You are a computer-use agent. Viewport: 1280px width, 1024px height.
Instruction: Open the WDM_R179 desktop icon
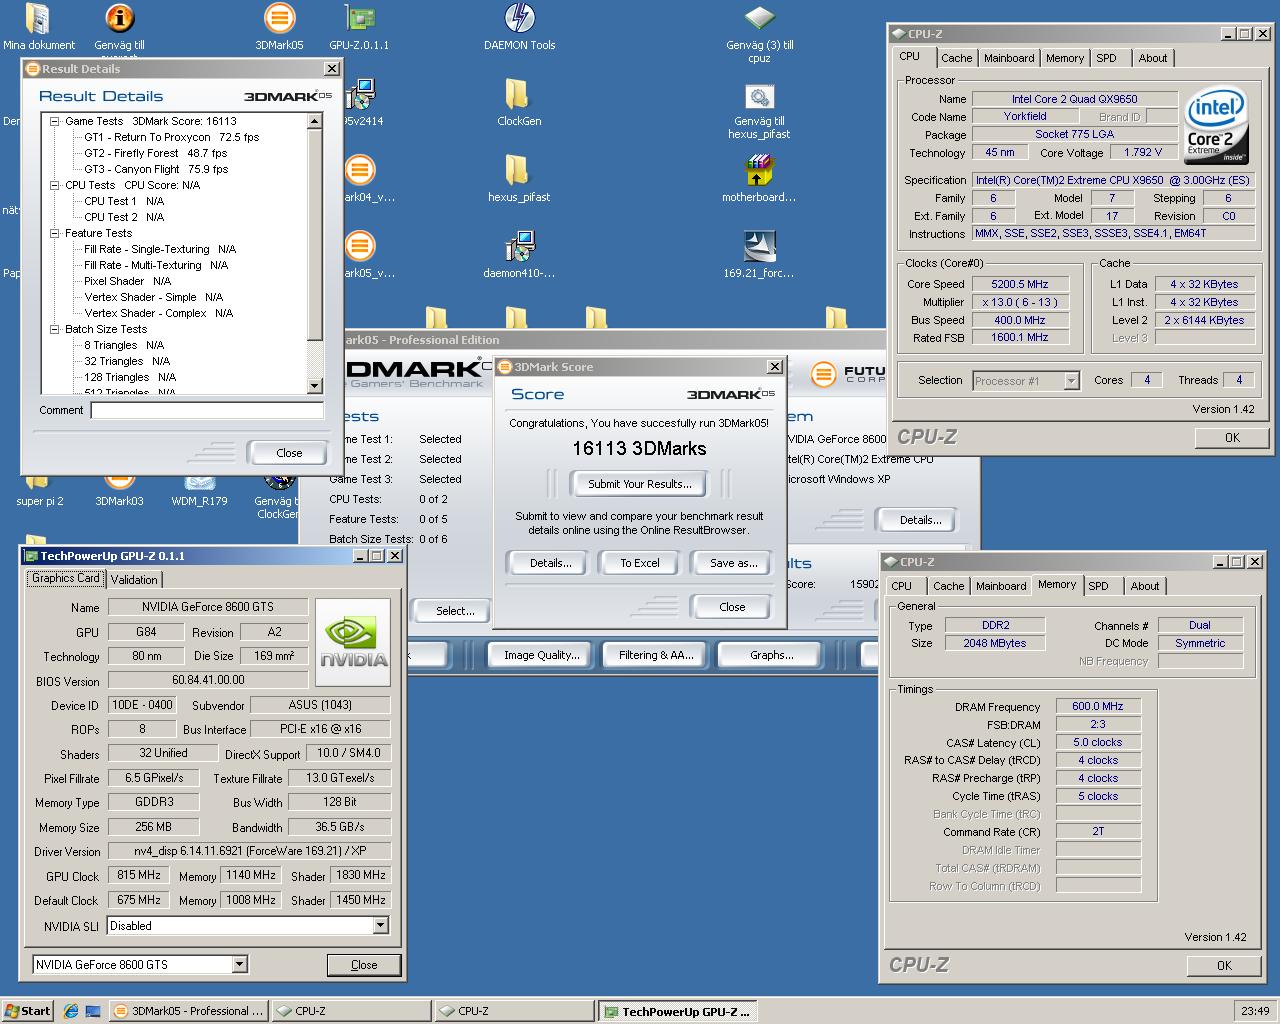(x=199, y=483)
